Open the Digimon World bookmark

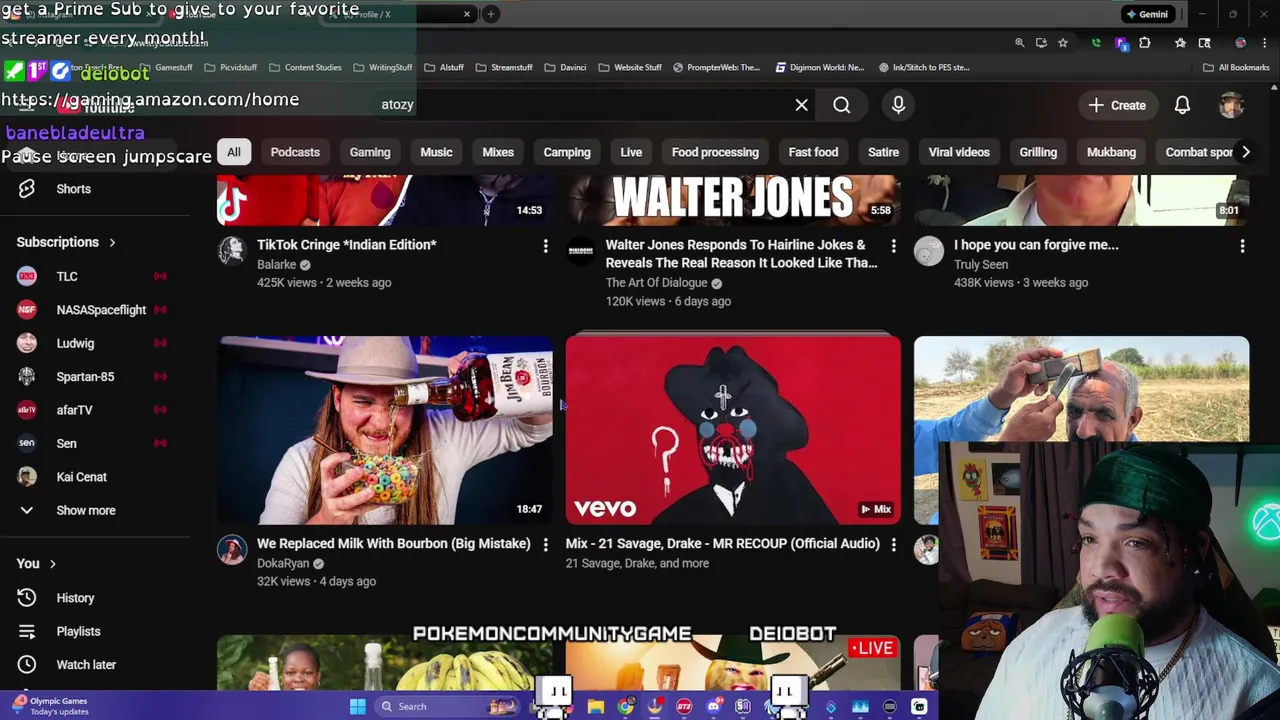click(x=820, y=67)
